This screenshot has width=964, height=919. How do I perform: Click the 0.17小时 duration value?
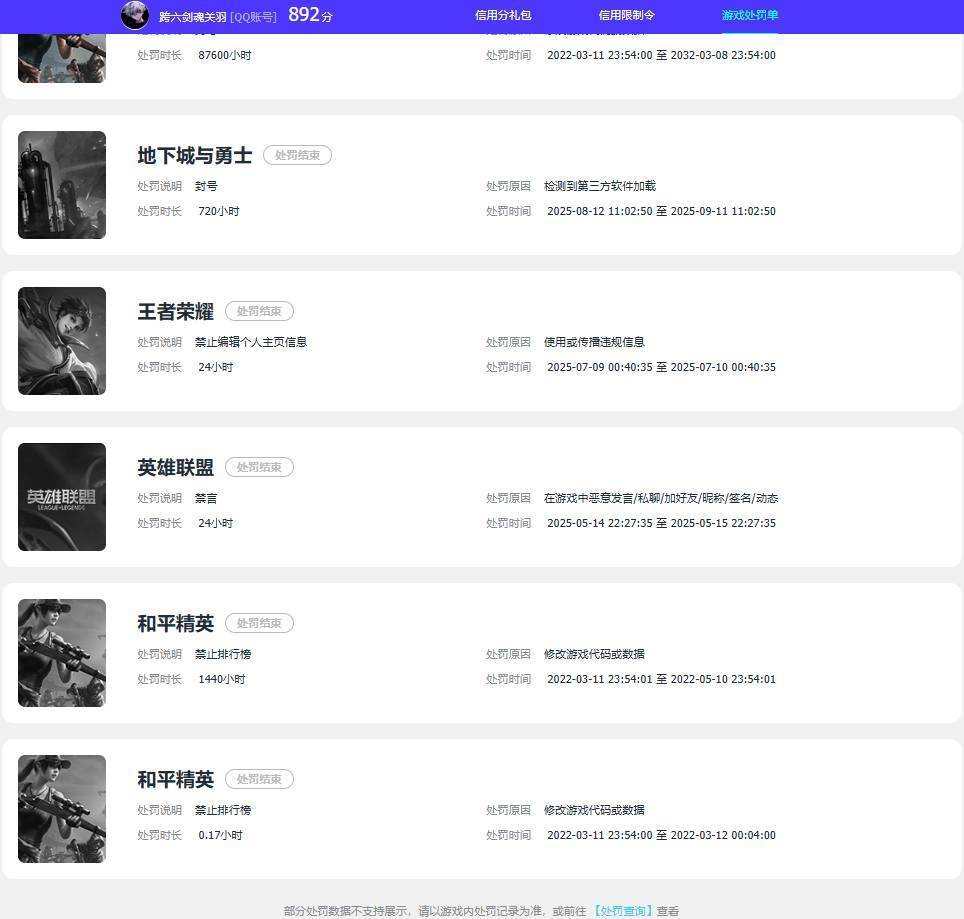click(x=221, y=835)
